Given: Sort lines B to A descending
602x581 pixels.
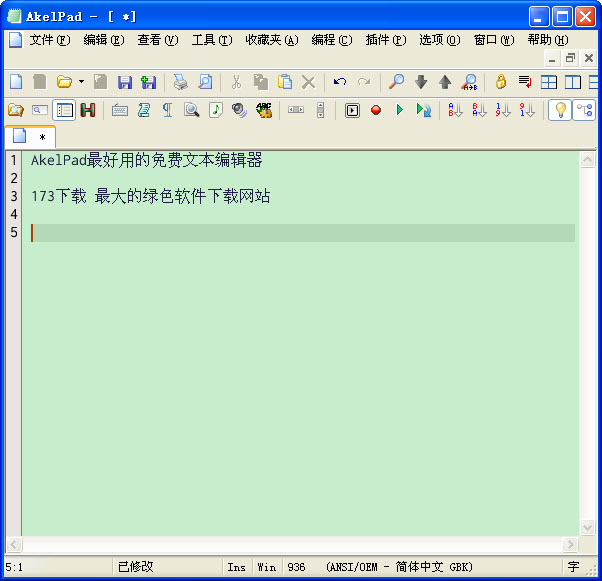Looking at the screenshot, I should pyautogui.click(x=480, y=111).
